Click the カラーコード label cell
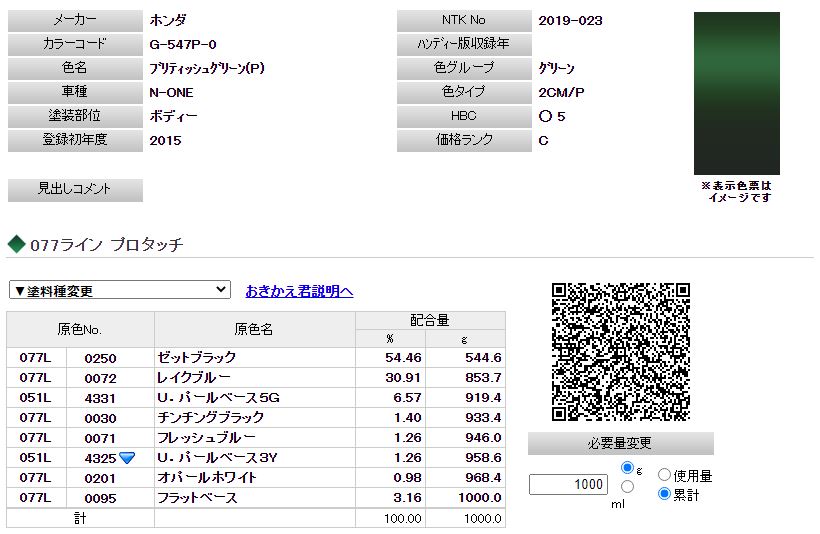 coord(76,45)
